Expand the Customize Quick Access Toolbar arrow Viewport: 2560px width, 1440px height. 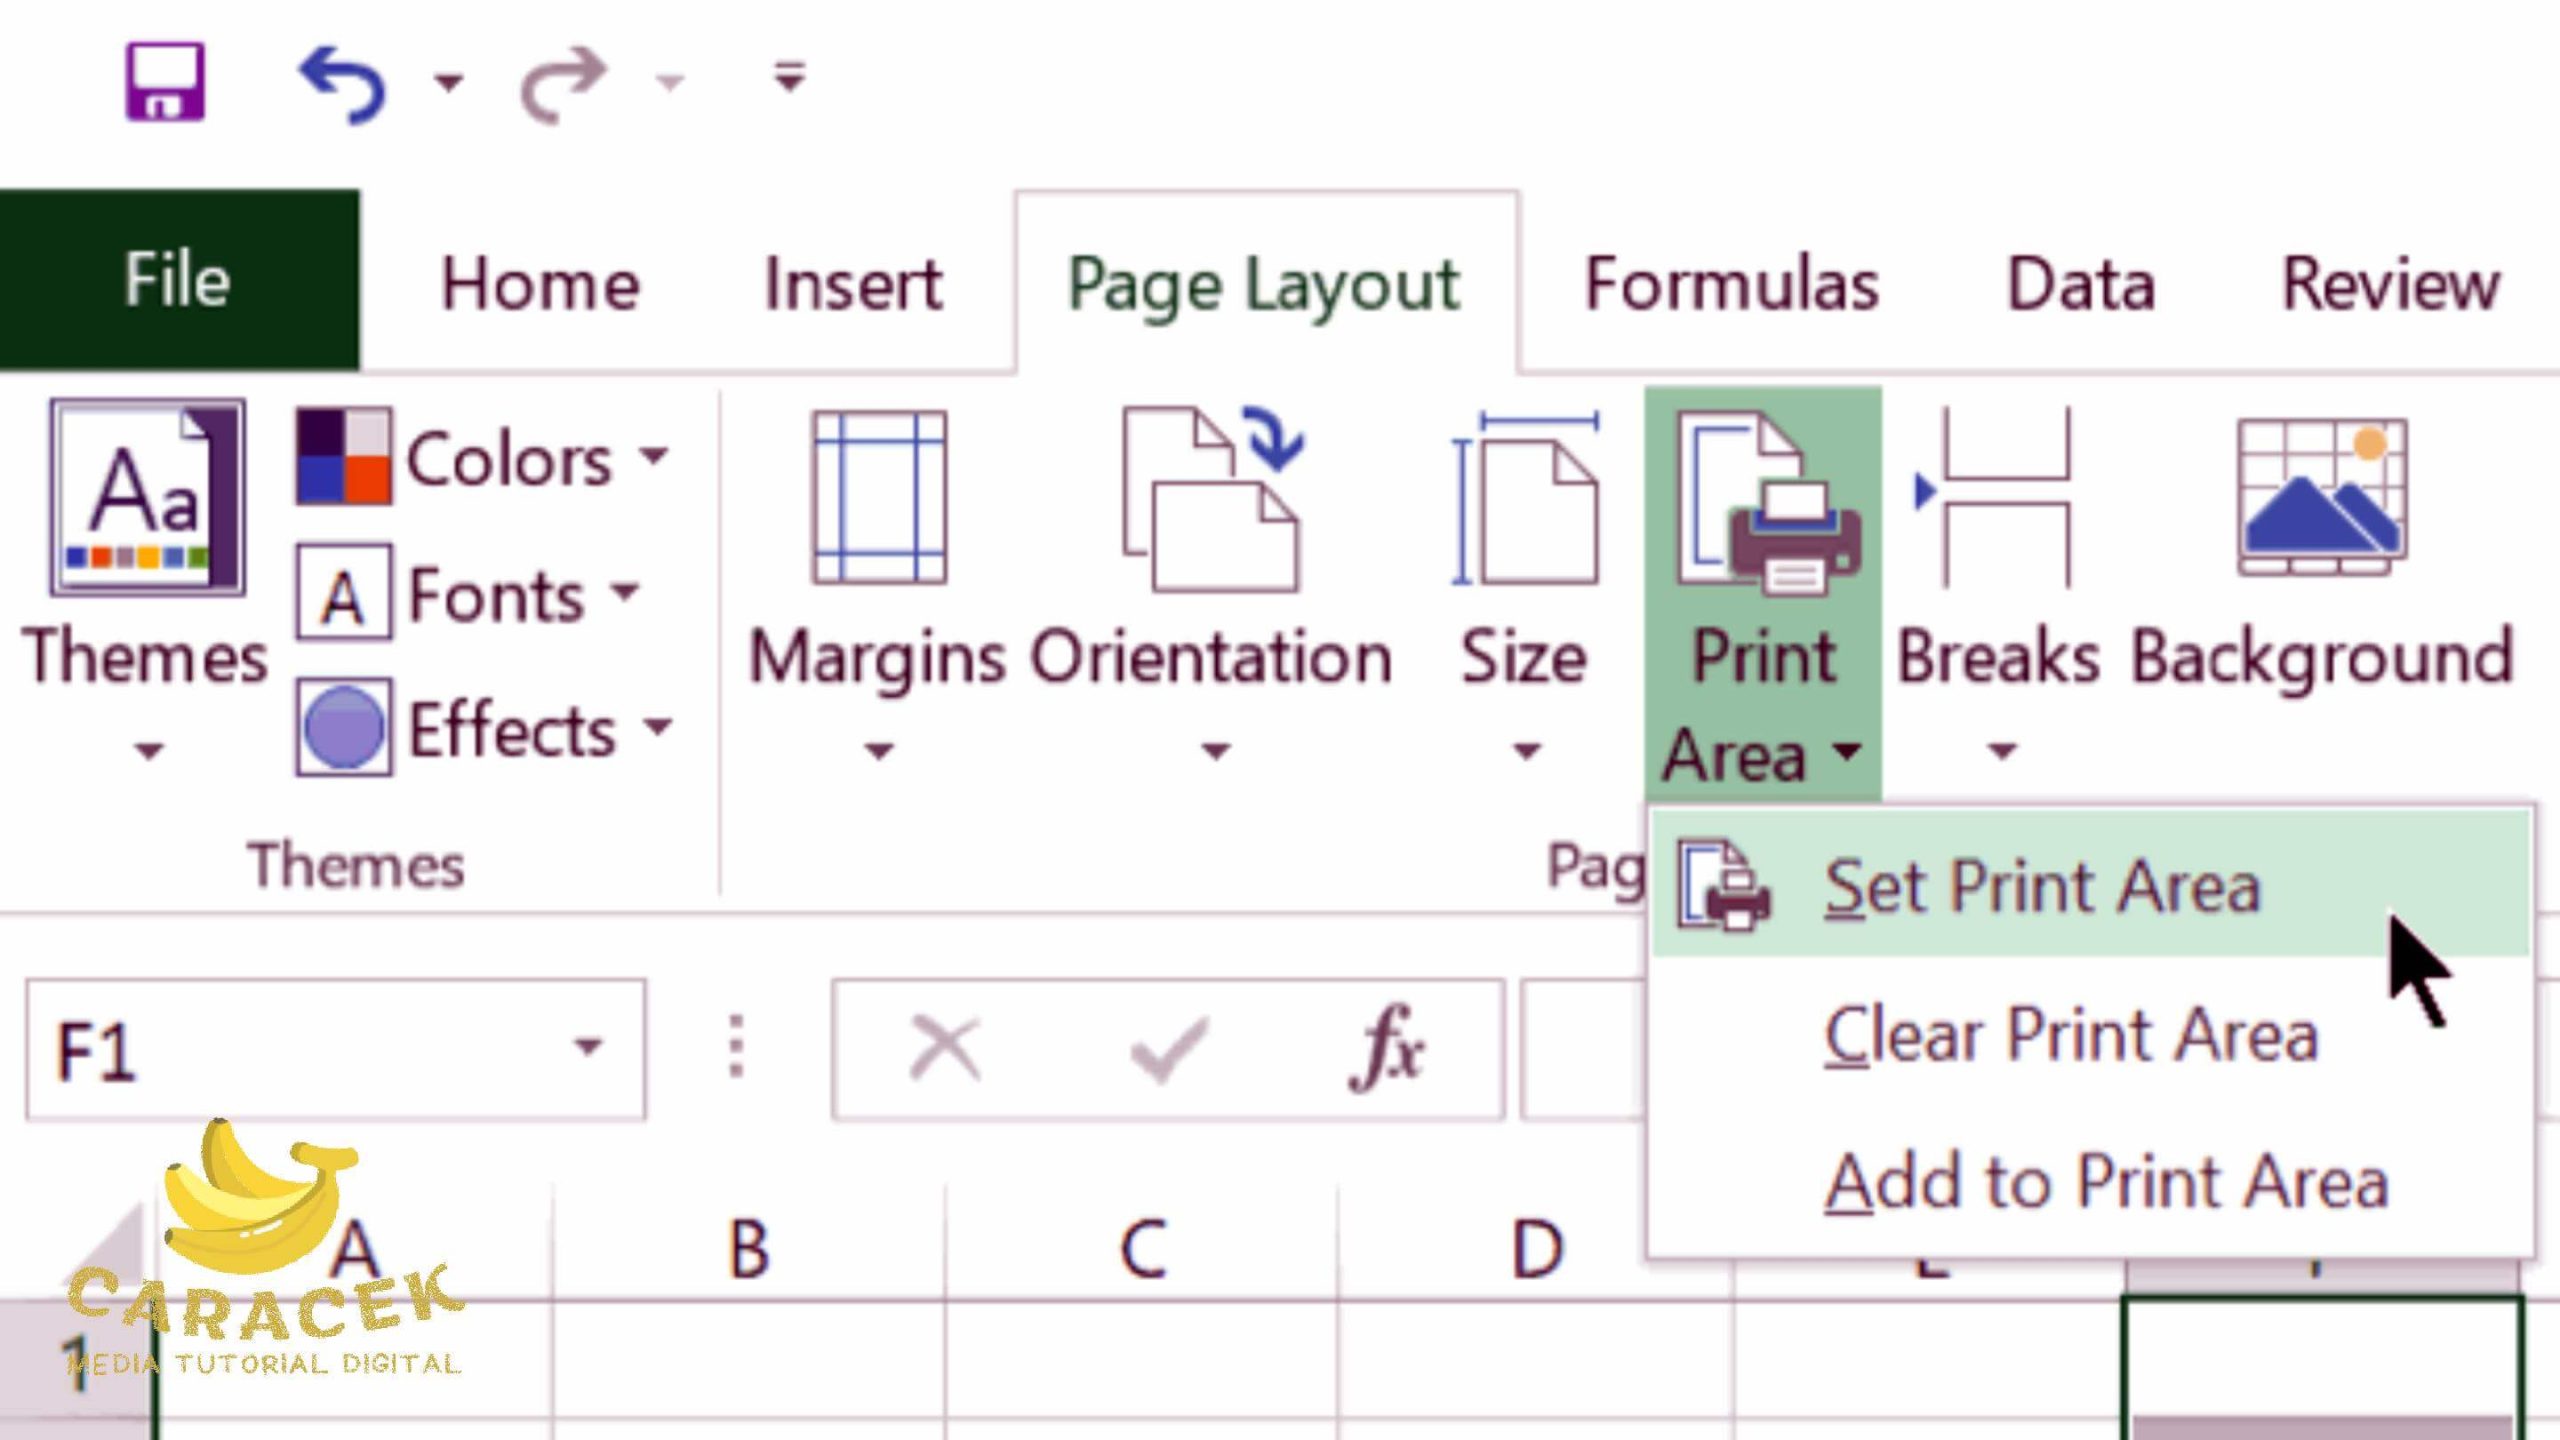[x=790, y=78]
